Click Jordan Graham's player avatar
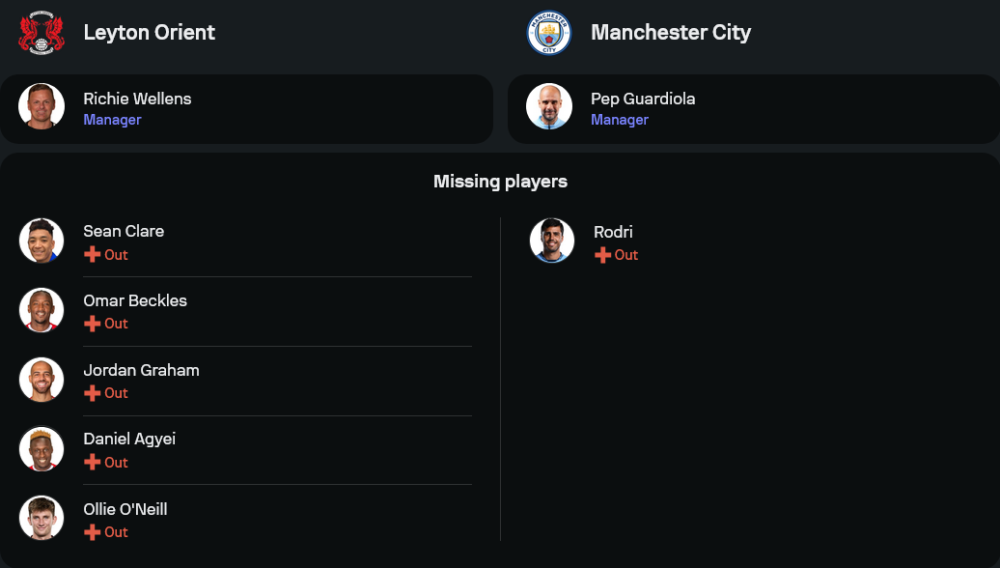This screenshot has width=1000, height=568. 42,380
